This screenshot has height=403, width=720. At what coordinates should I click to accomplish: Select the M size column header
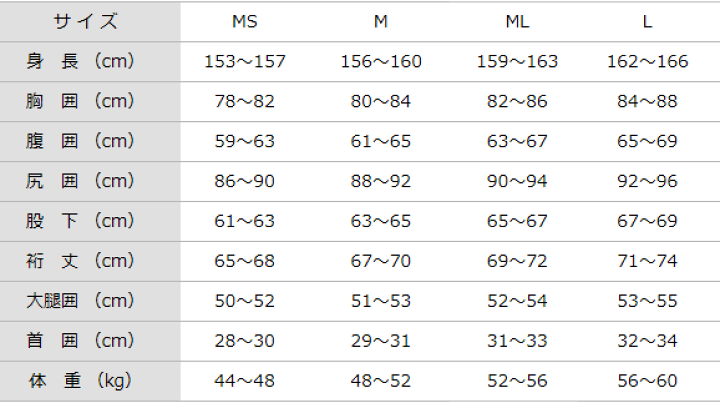380,21
